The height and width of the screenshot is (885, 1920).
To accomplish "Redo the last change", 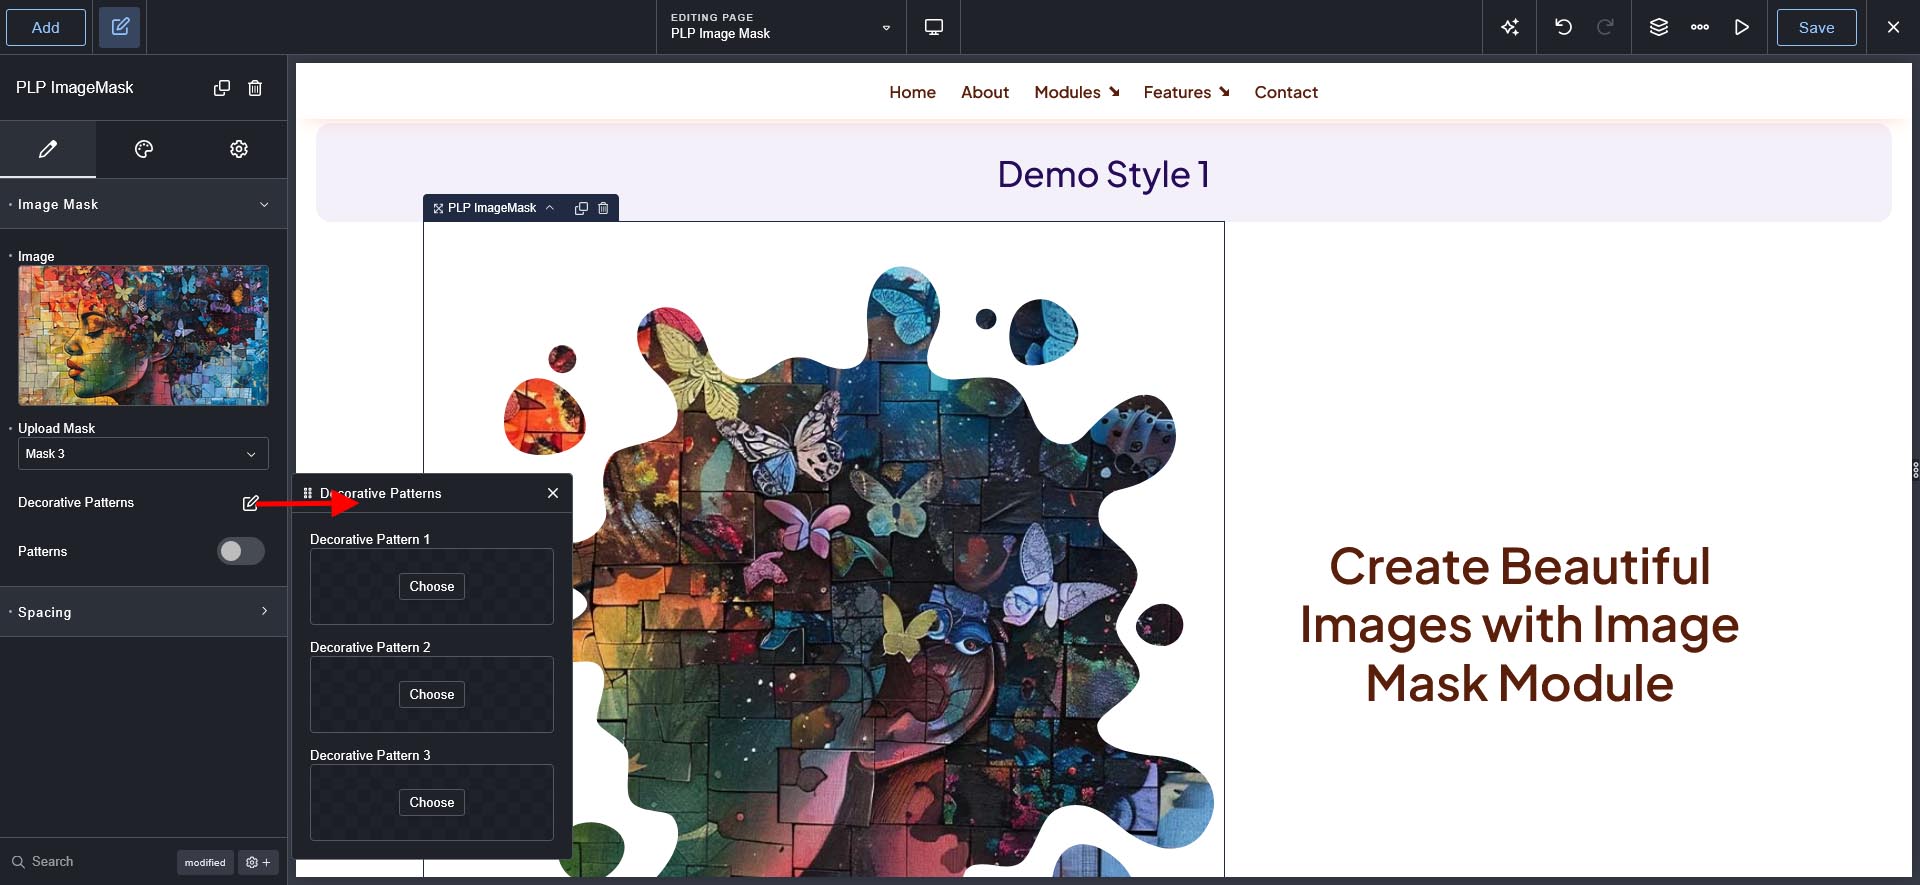I will coord(1605,27).
